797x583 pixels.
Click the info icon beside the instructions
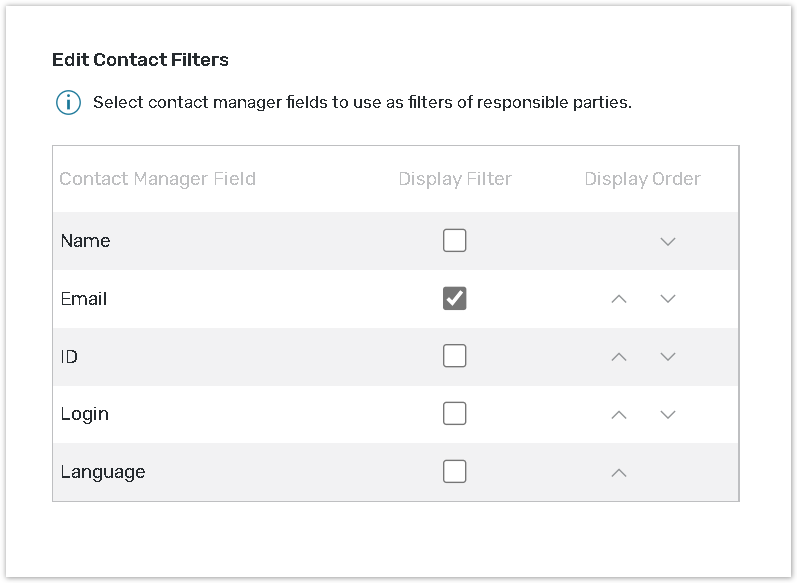coord(68,102)
